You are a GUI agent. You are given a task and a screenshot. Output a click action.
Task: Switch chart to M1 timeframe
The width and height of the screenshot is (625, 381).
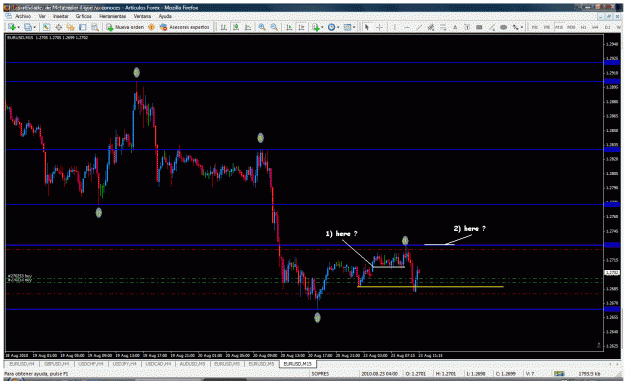point(535,27)
